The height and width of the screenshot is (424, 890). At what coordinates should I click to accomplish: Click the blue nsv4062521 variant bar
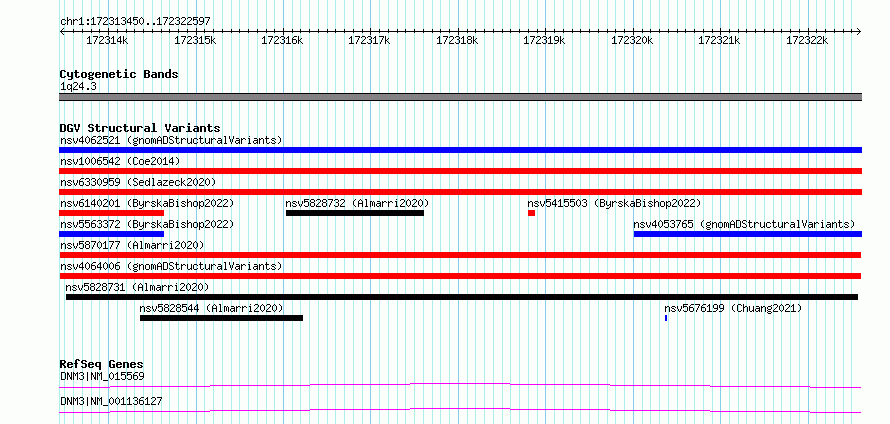pos(460,150)
